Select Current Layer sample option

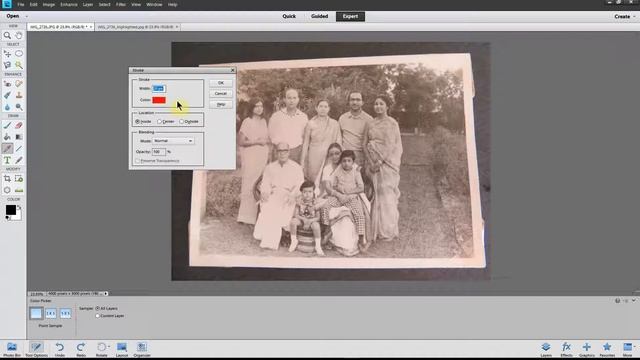tap(98, 316)
